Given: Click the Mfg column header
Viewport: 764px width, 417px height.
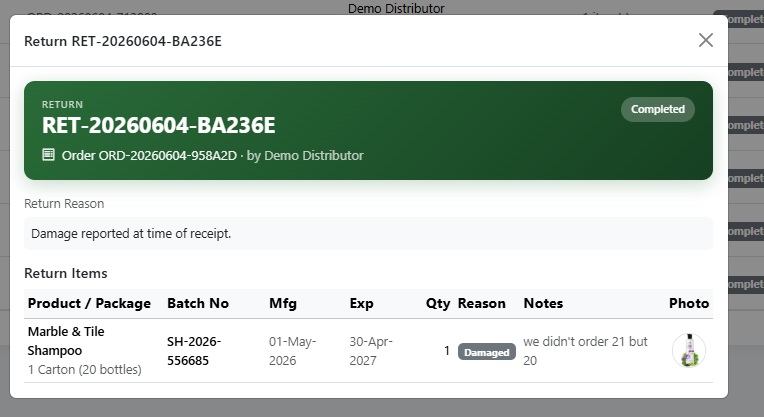Looking at the screenshot, I should [x=283, y=303].
